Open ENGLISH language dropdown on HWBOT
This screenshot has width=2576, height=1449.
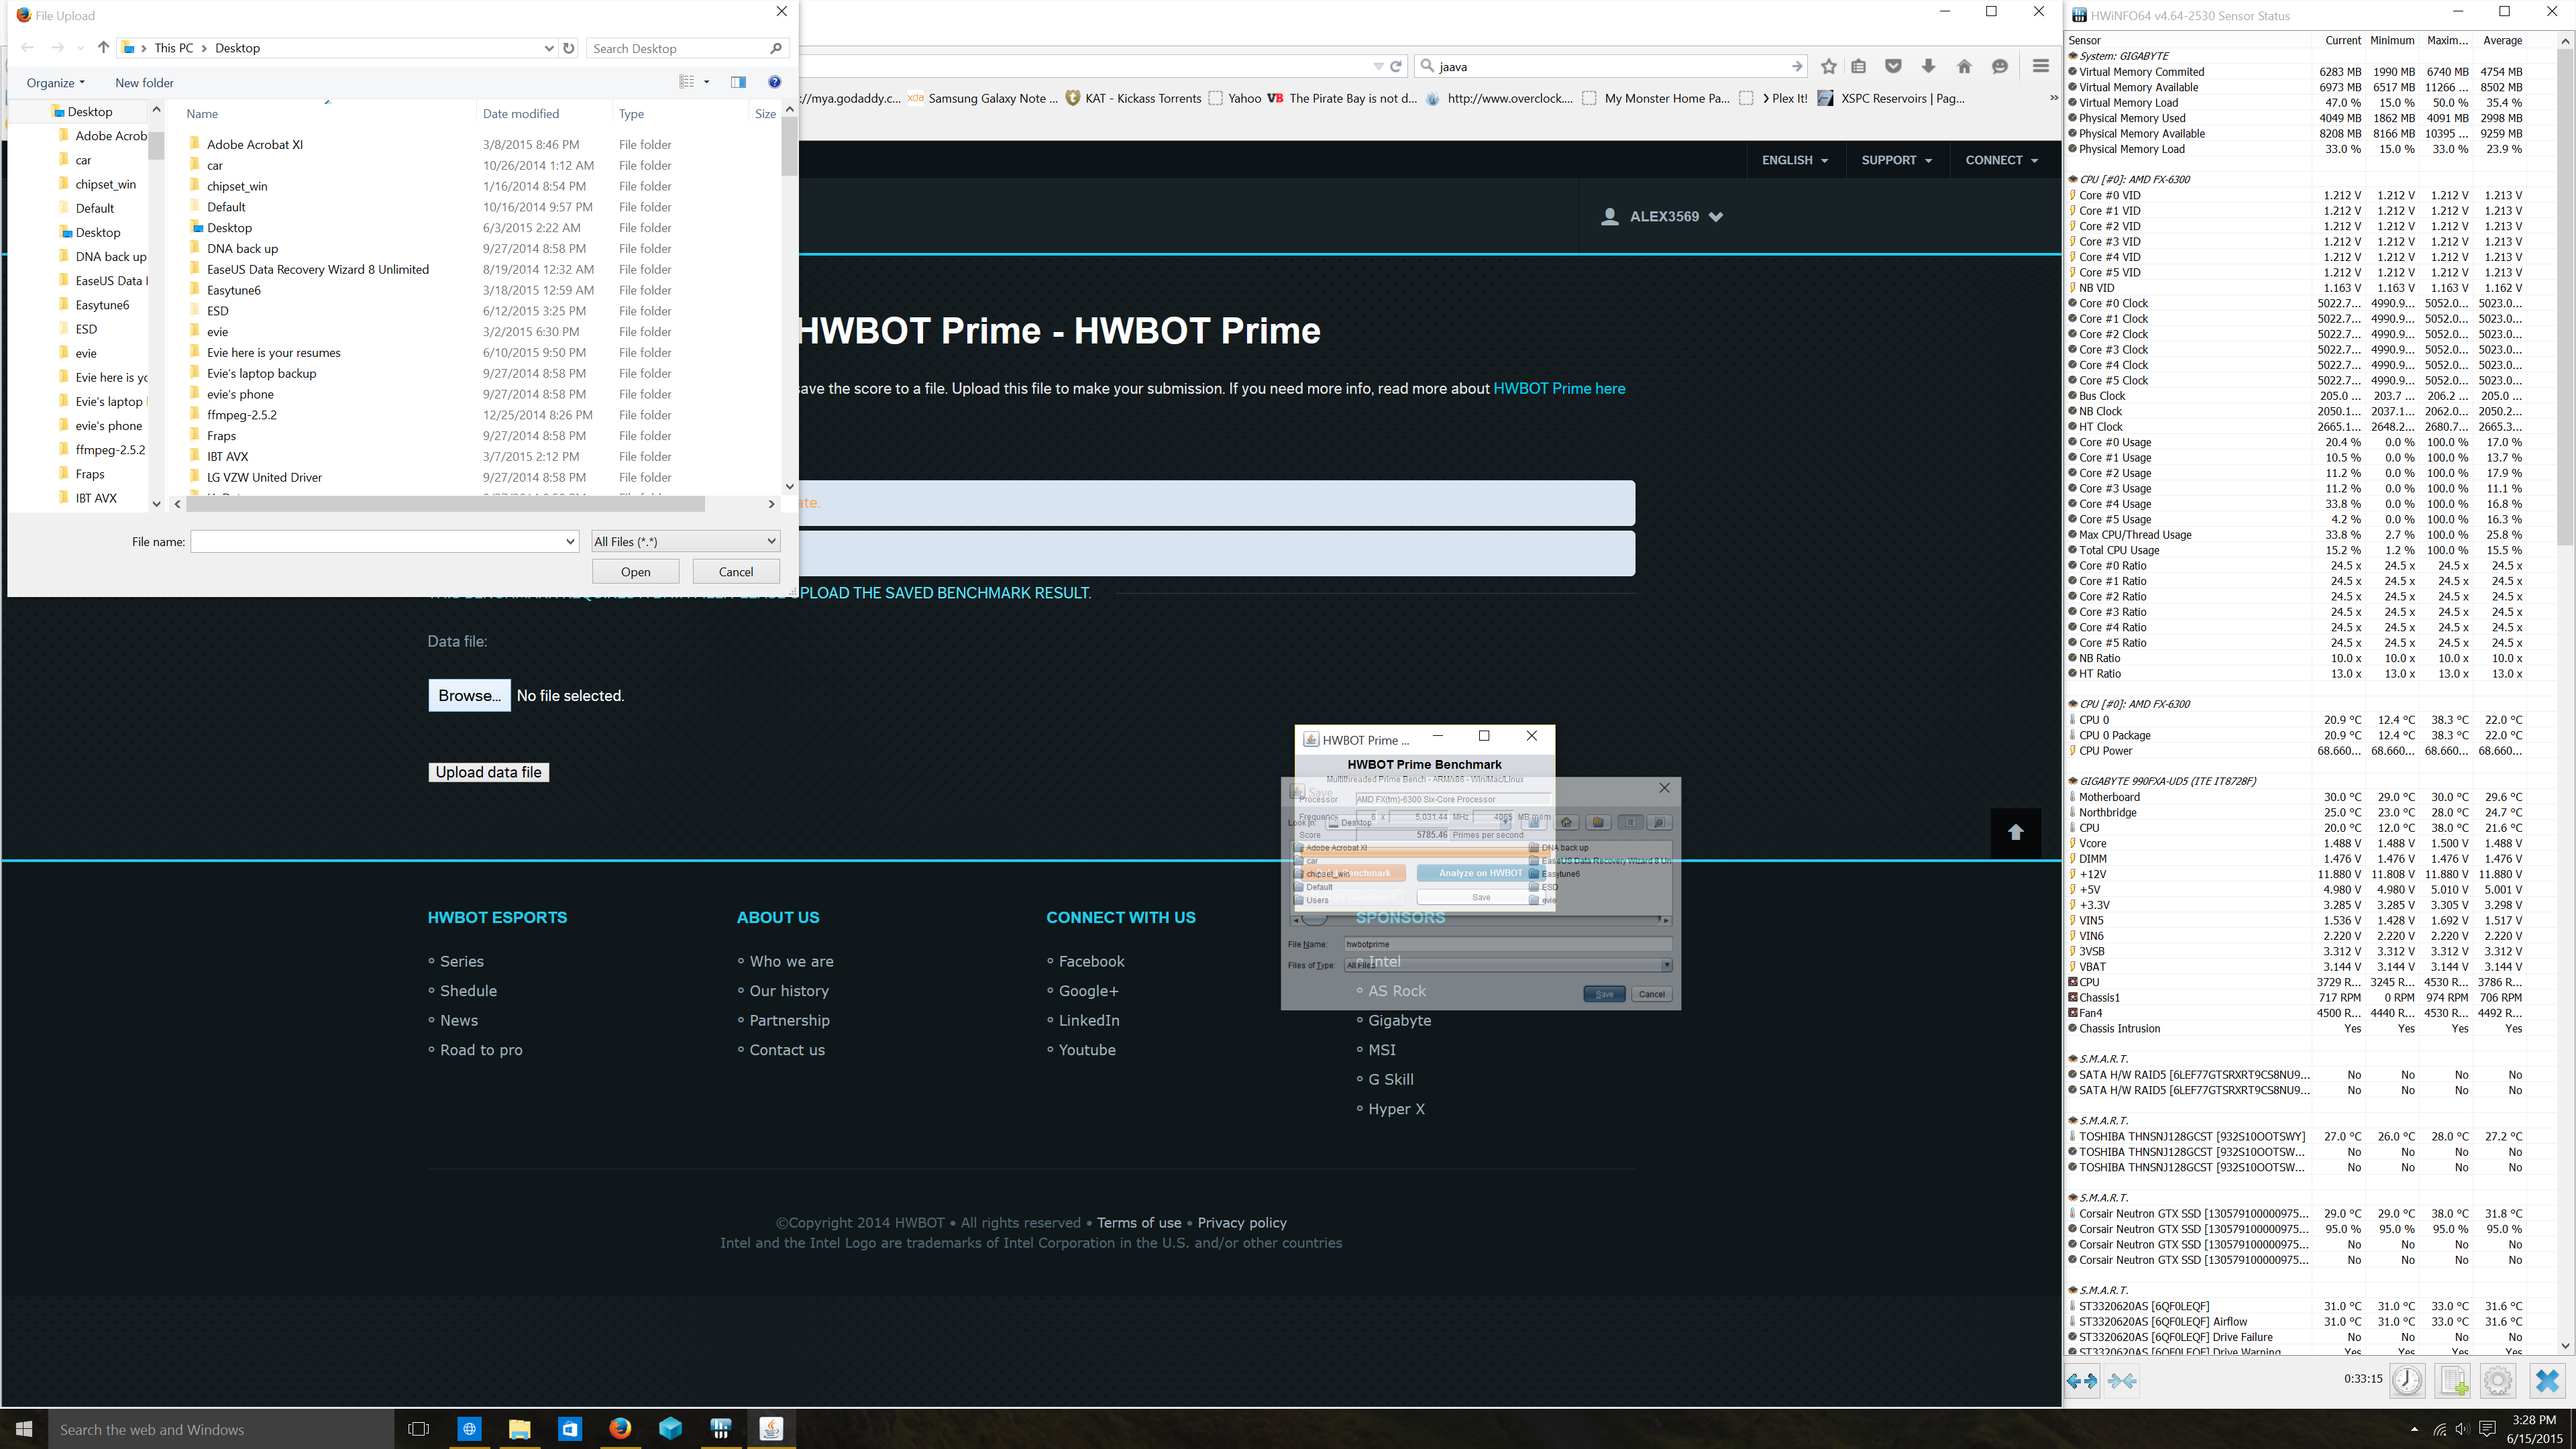(x=1795, y=160)
